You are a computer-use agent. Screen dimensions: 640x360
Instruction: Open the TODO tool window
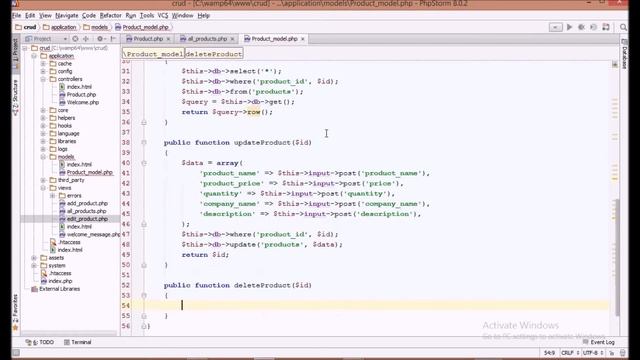40,342
